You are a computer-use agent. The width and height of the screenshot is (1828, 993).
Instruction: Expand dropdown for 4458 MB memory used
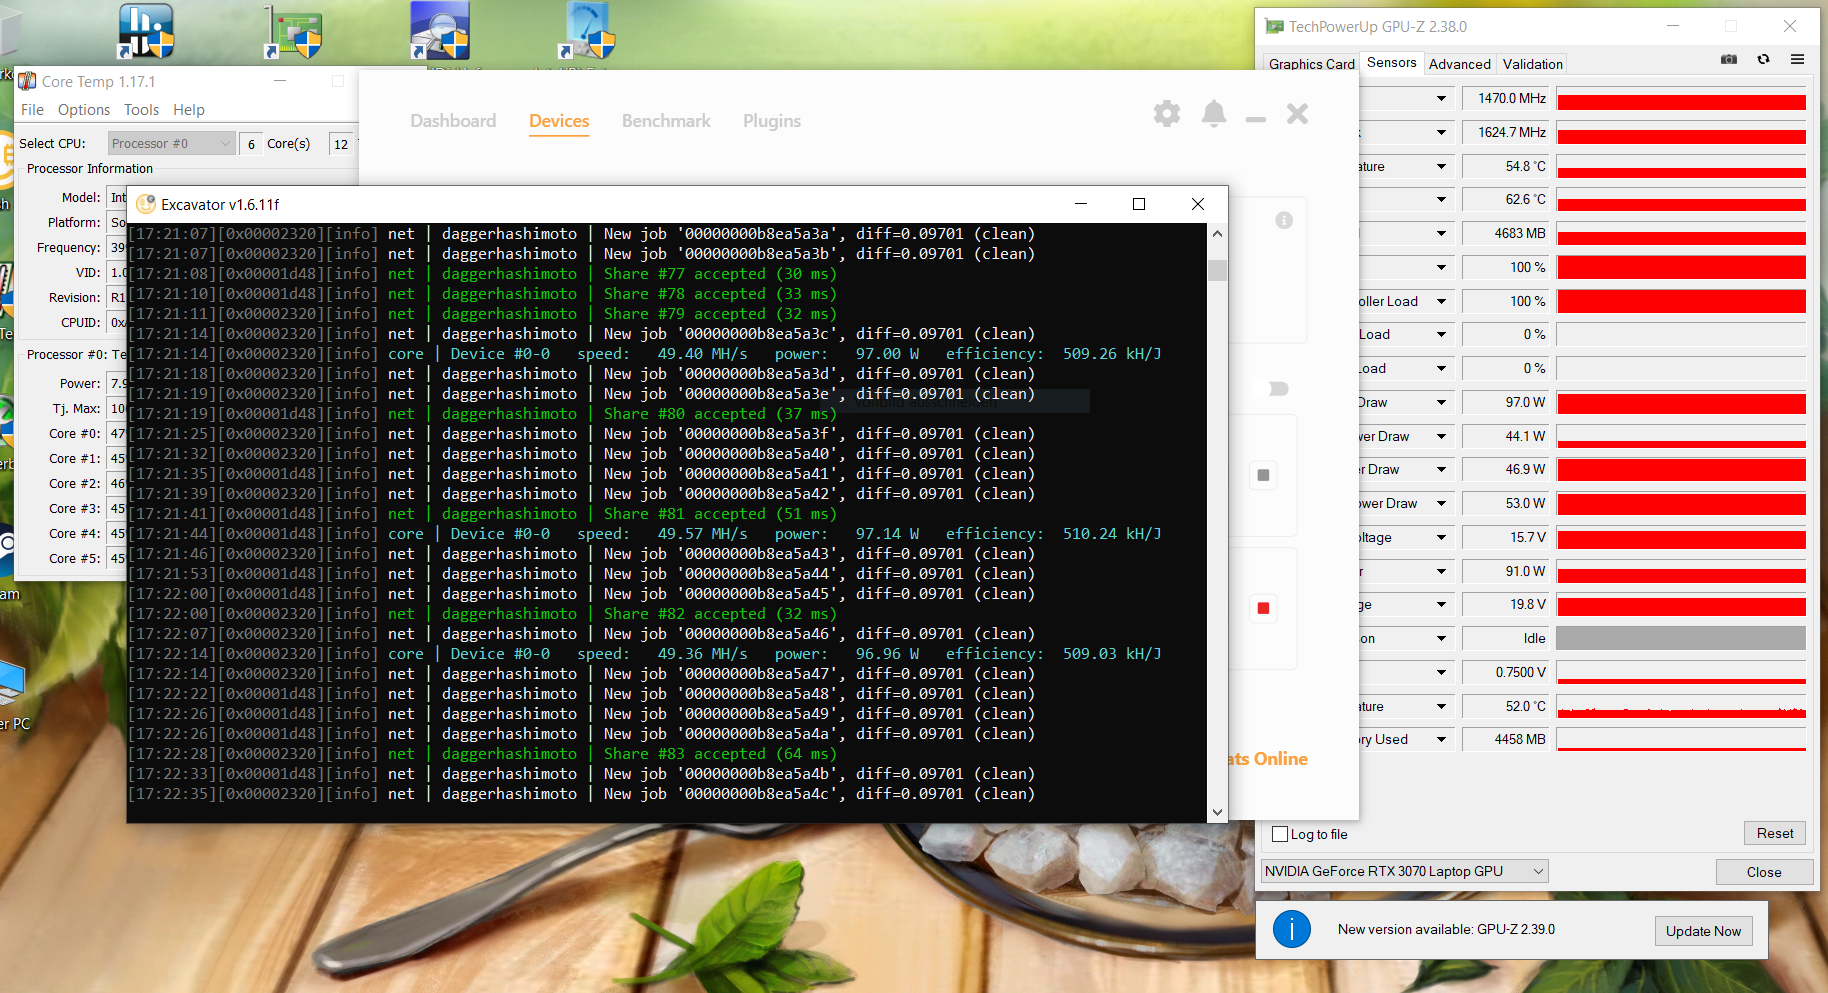pos(1441,739)
